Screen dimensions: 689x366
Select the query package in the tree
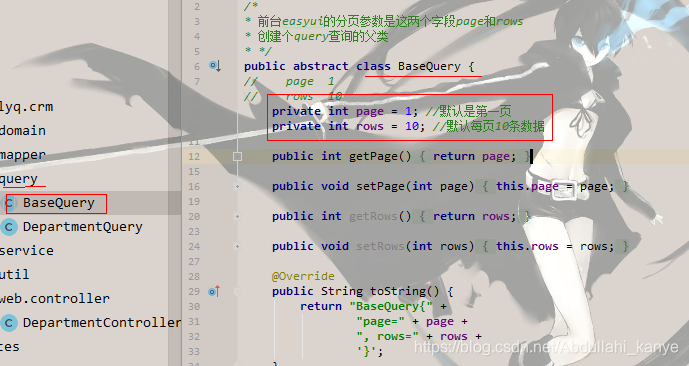[x=19, y=179]
